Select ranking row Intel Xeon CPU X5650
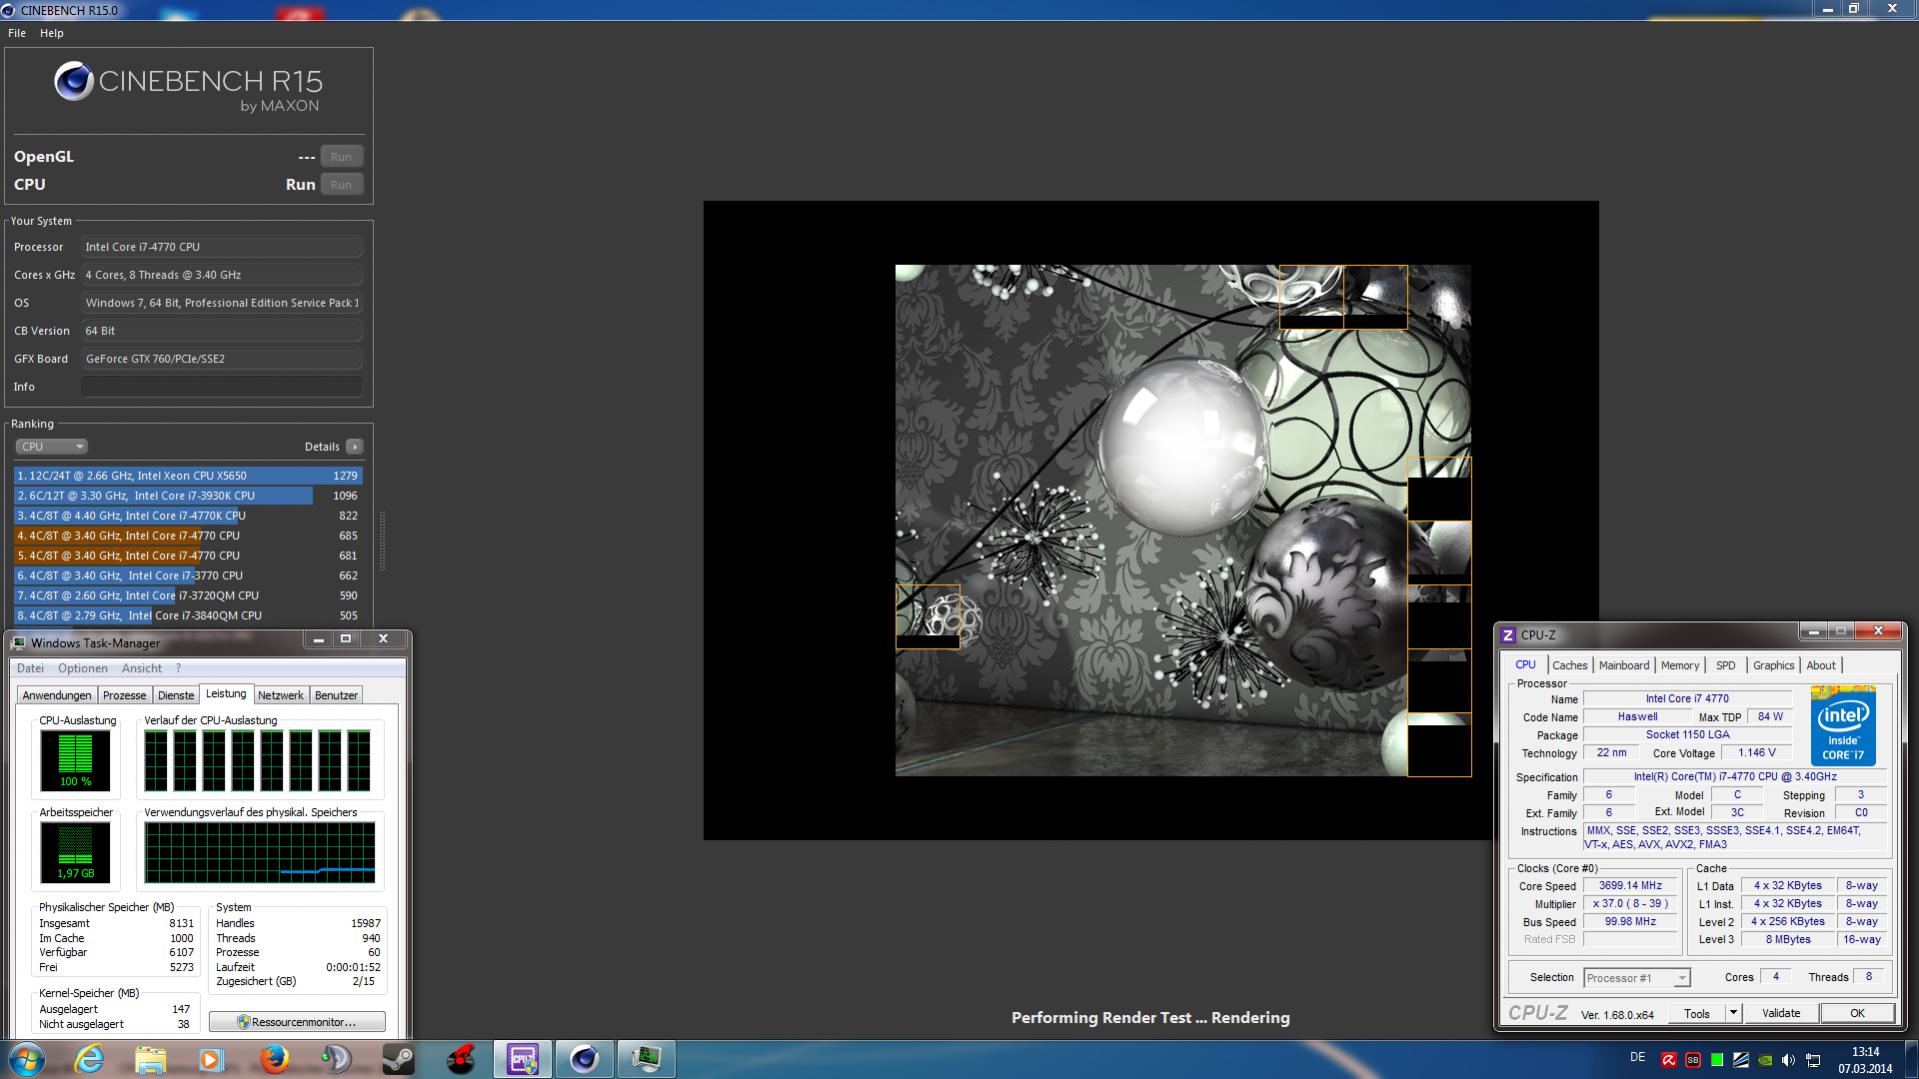 click(188, 476)
